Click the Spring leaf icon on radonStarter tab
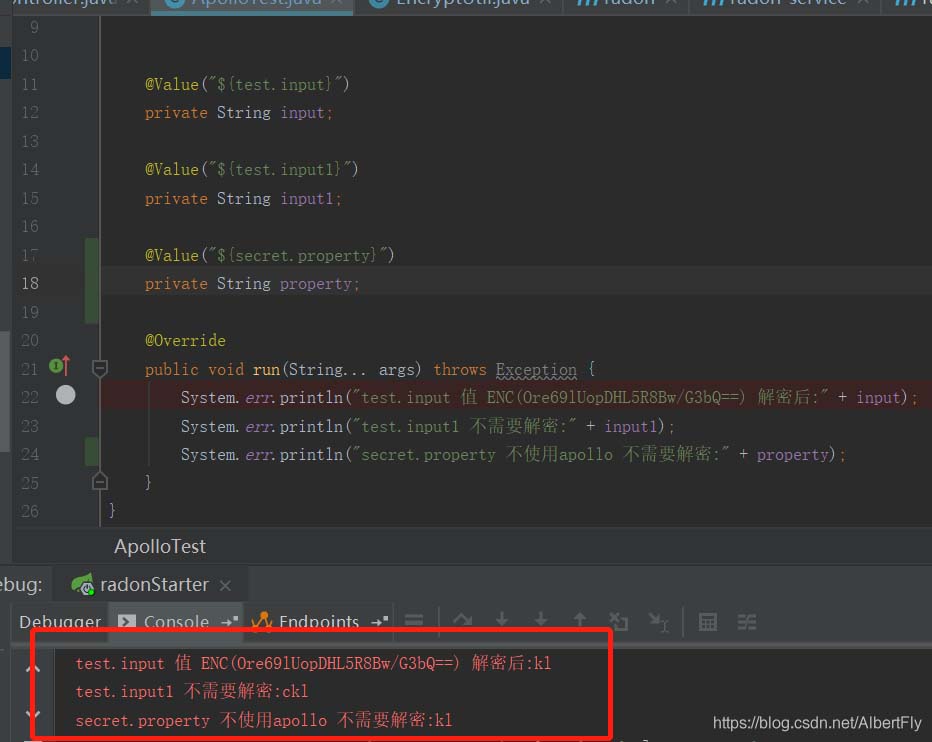This screenshot has width=932, height=742. [x=83, y=584]
